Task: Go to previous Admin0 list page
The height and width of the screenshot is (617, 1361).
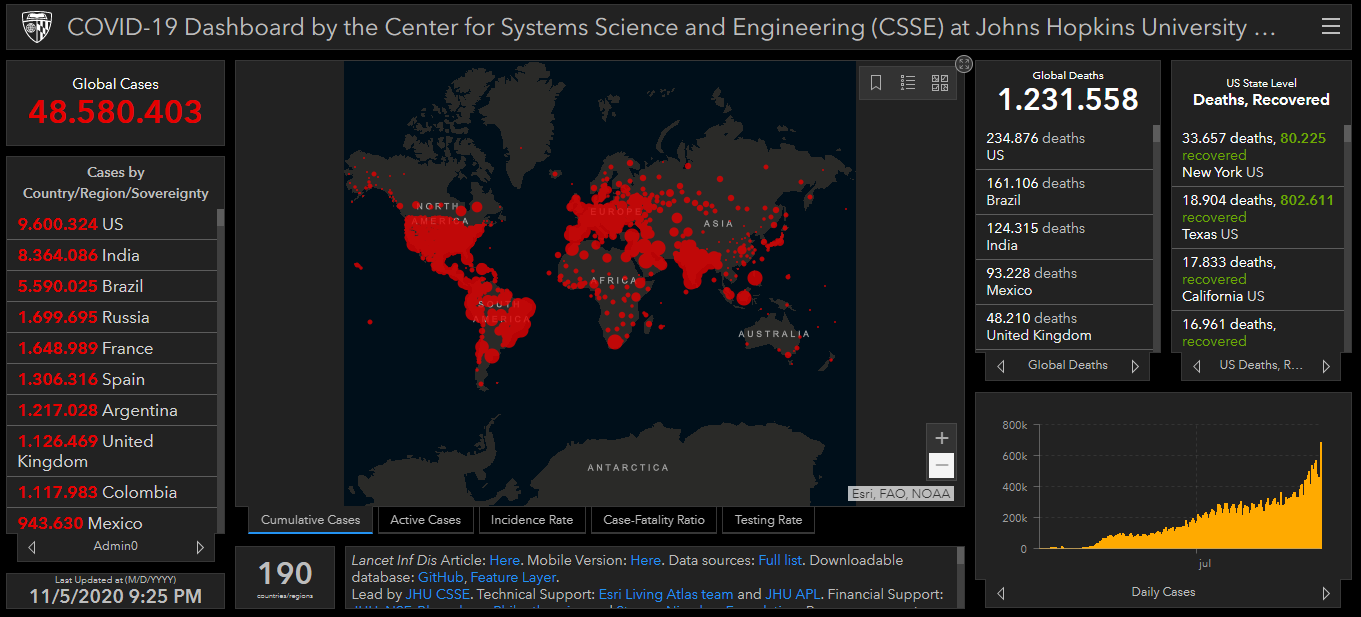Action: click(32, 547)
